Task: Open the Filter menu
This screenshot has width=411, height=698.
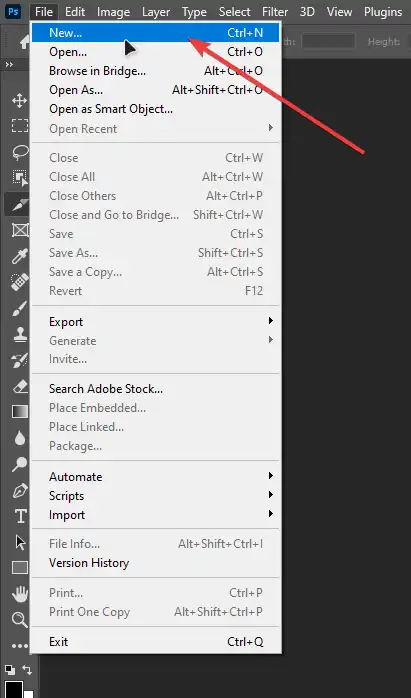Action: (275, 12)
